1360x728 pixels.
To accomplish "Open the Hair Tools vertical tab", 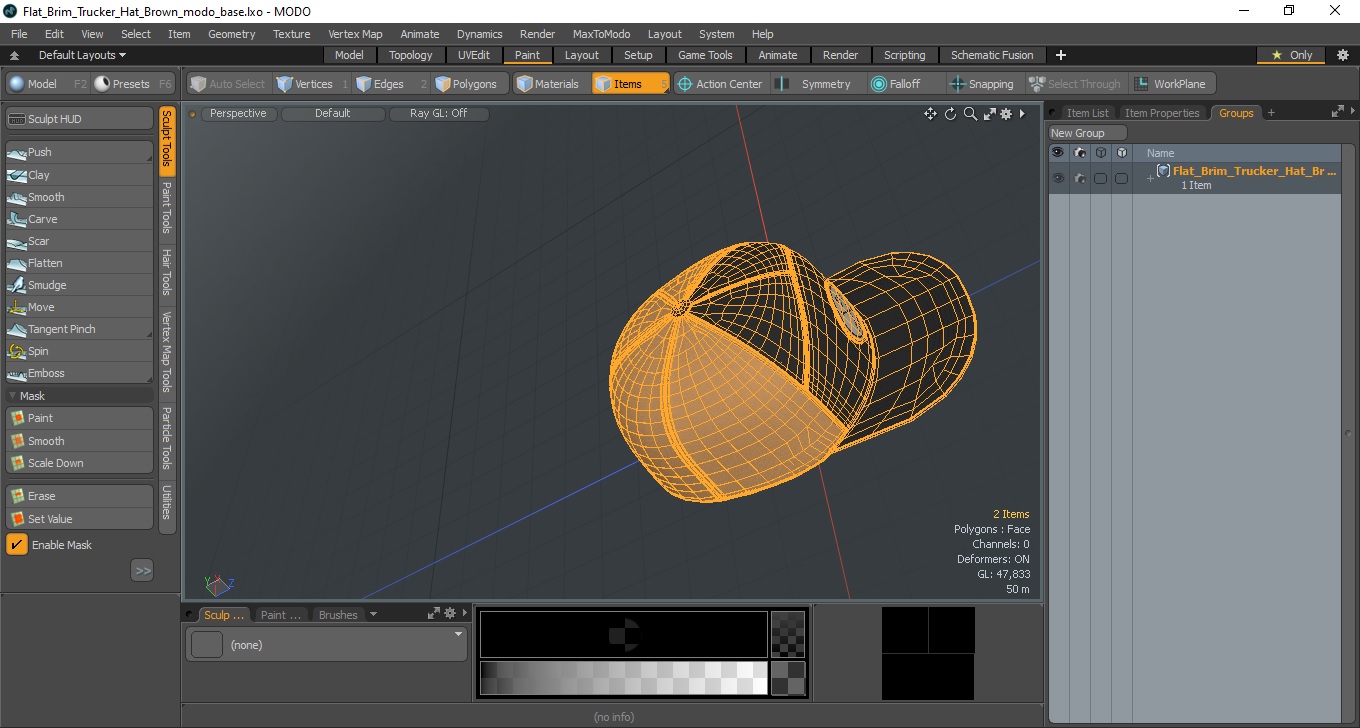I will [167, 271].
